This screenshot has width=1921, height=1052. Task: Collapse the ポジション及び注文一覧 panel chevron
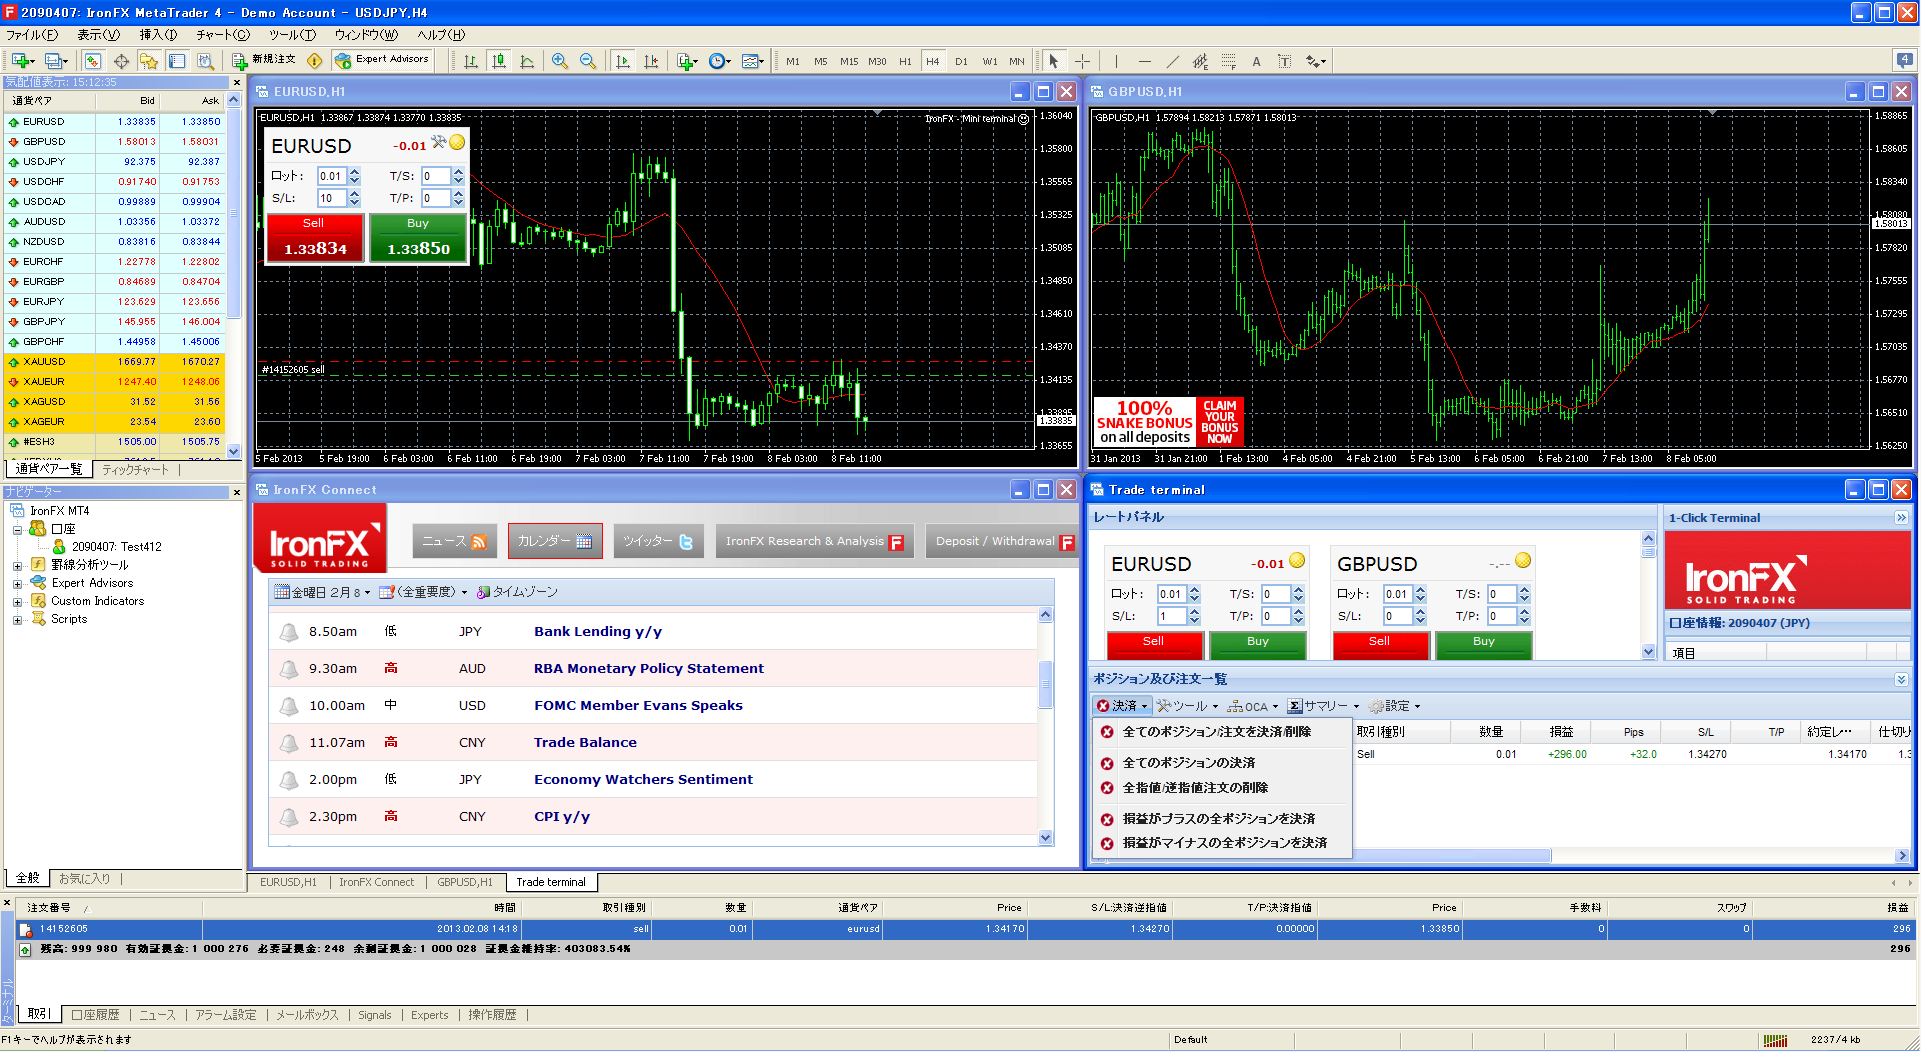click(x=1900, y=680)
